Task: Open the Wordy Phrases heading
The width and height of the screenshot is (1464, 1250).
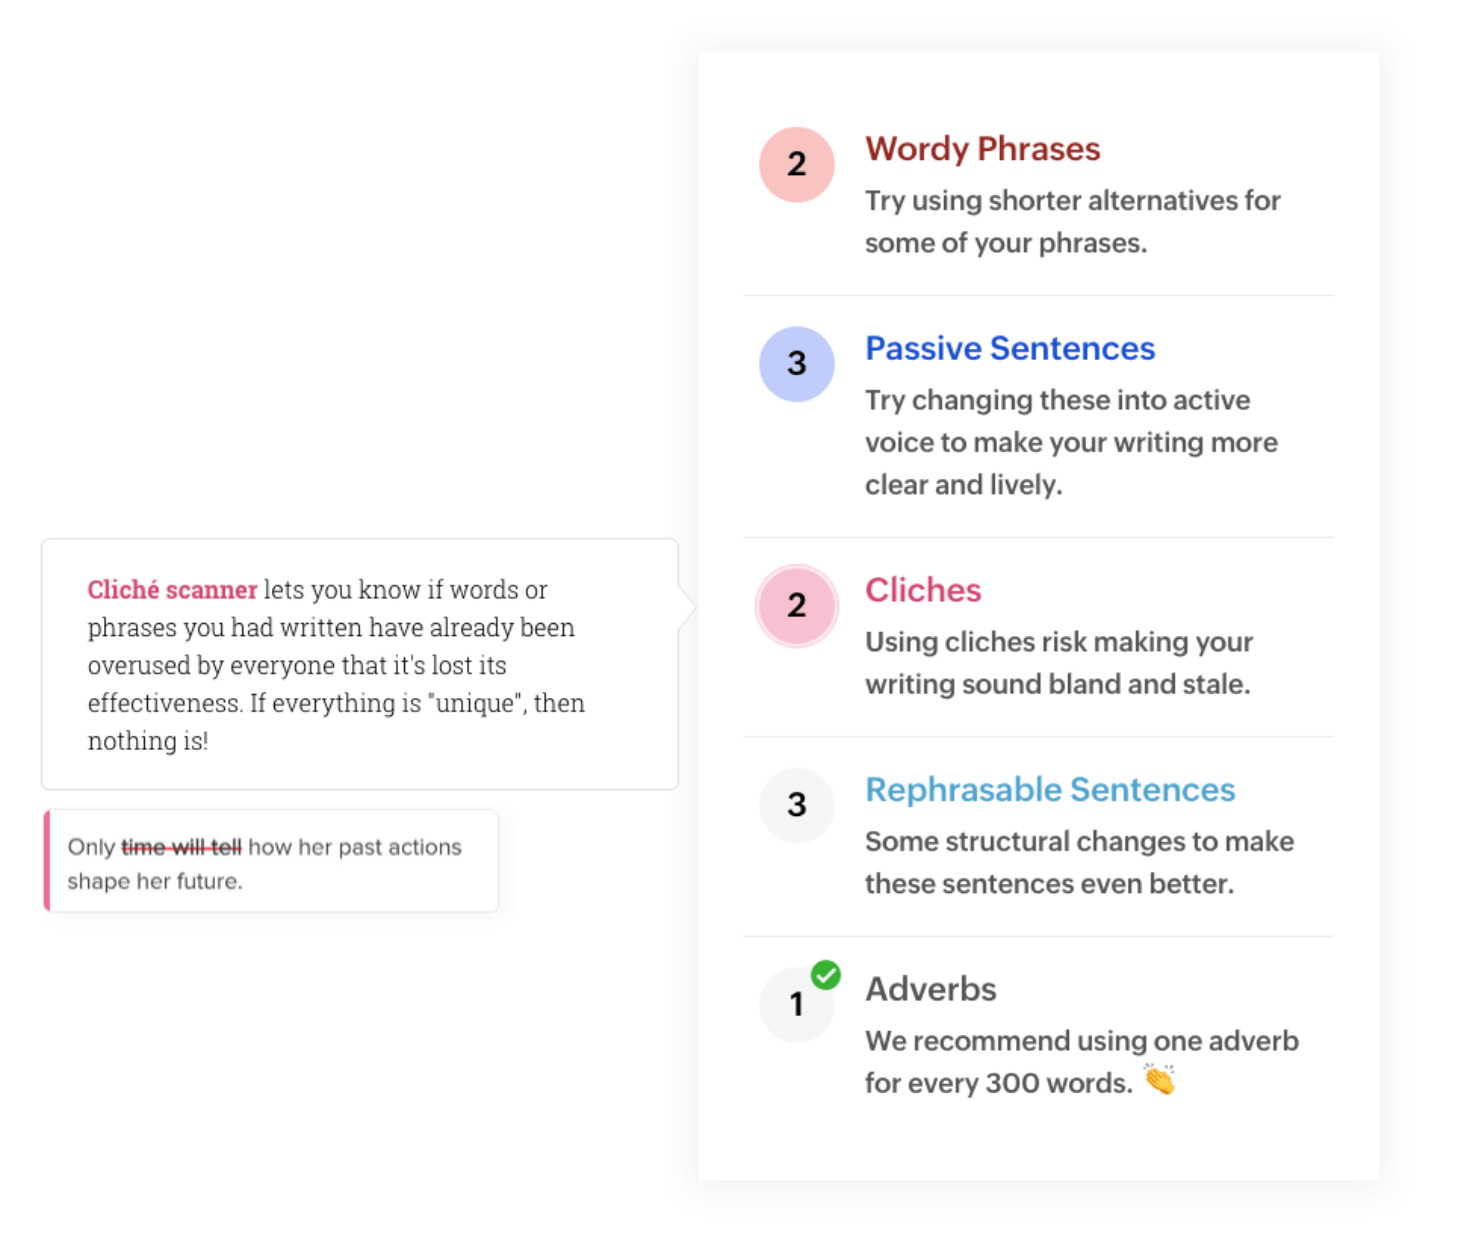Action: click(x=982, y=149)
